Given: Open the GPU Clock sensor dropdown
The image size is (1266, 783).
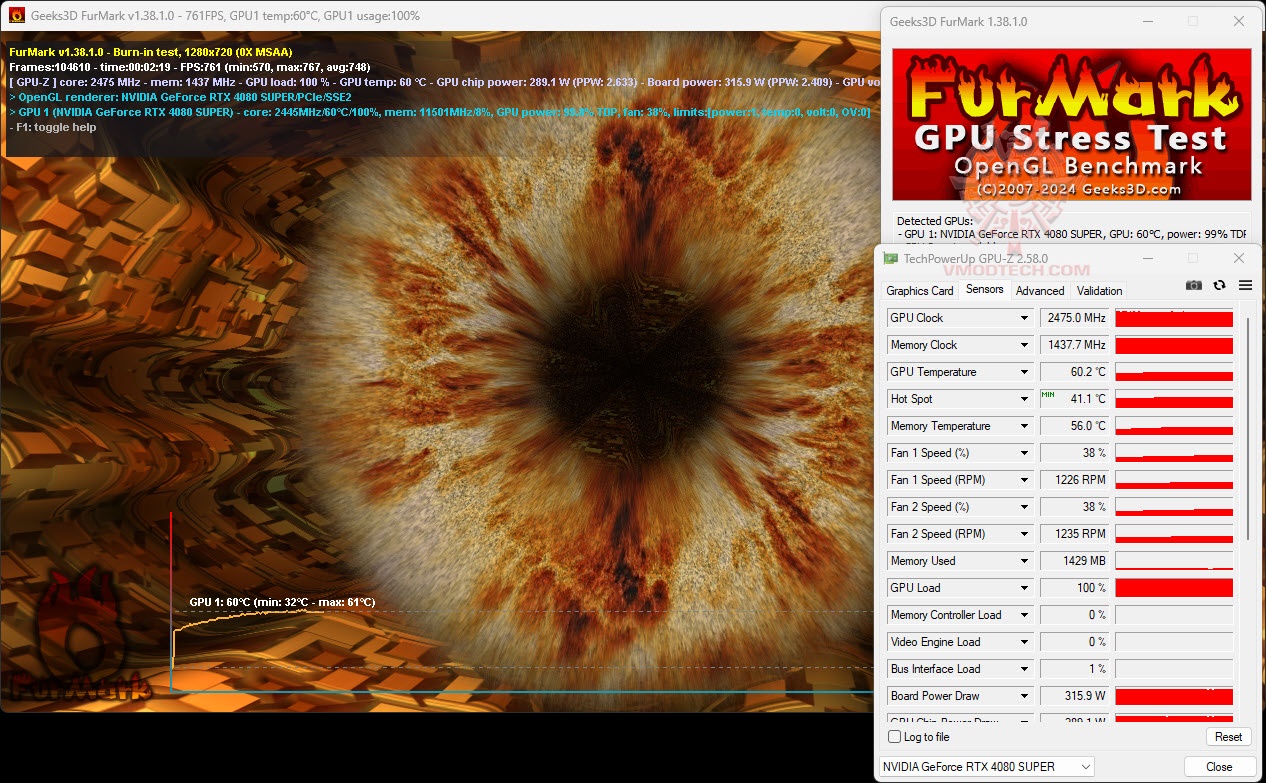Looking at the screenshot, I should [x=1024, y=318].
